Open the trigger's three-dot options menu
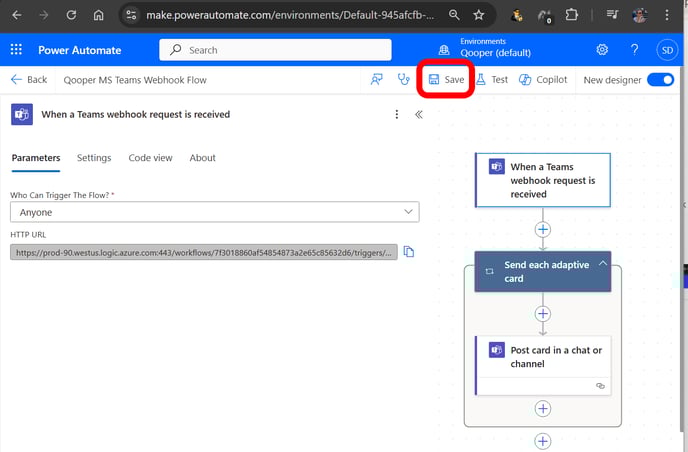688x452 pixels. click(397, 115)
